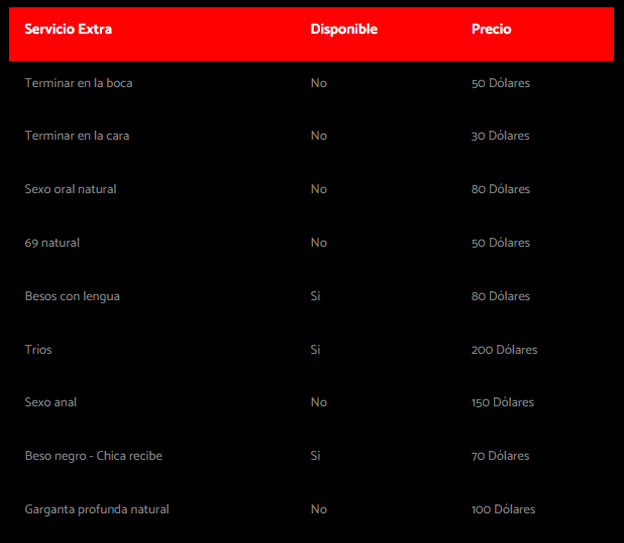
Task: Click the '30 Dólares' price cell
Action: [x=500, y=136]
